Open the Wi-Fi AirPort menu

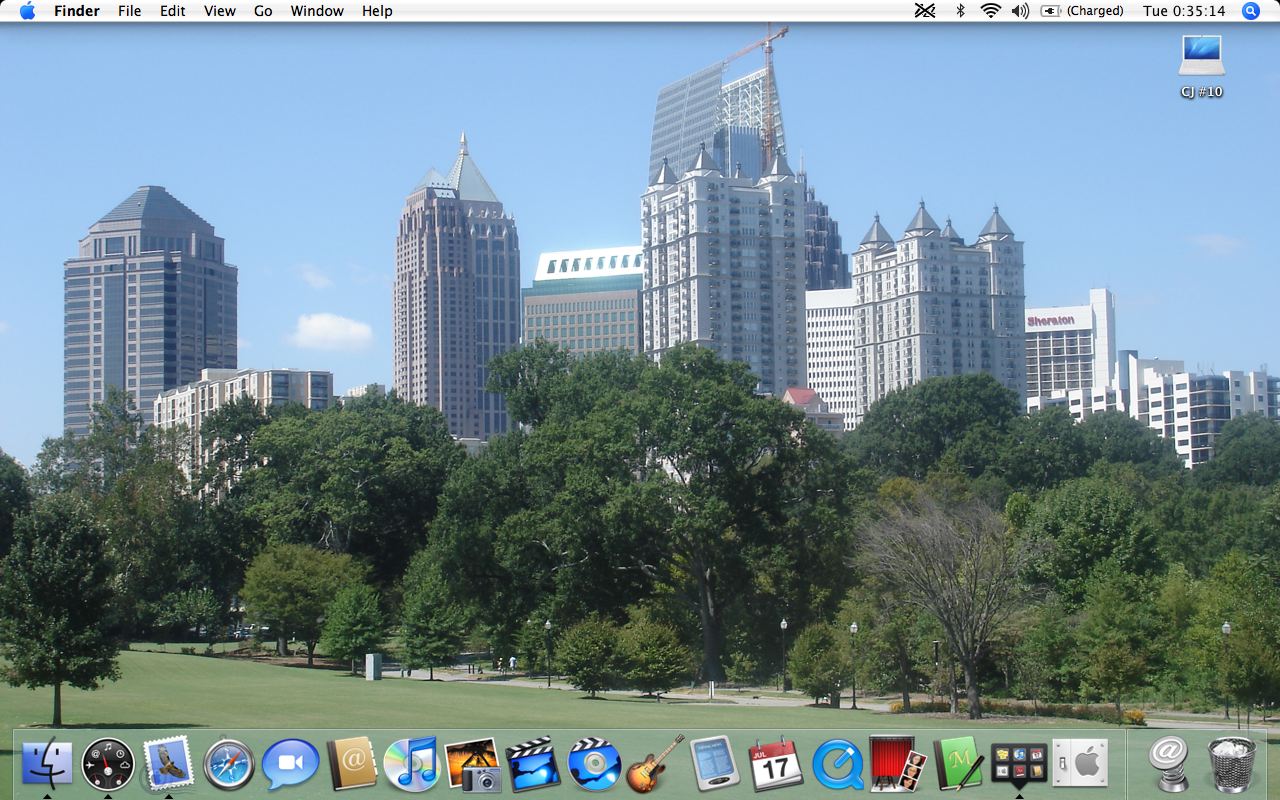[x=991, y=11]
